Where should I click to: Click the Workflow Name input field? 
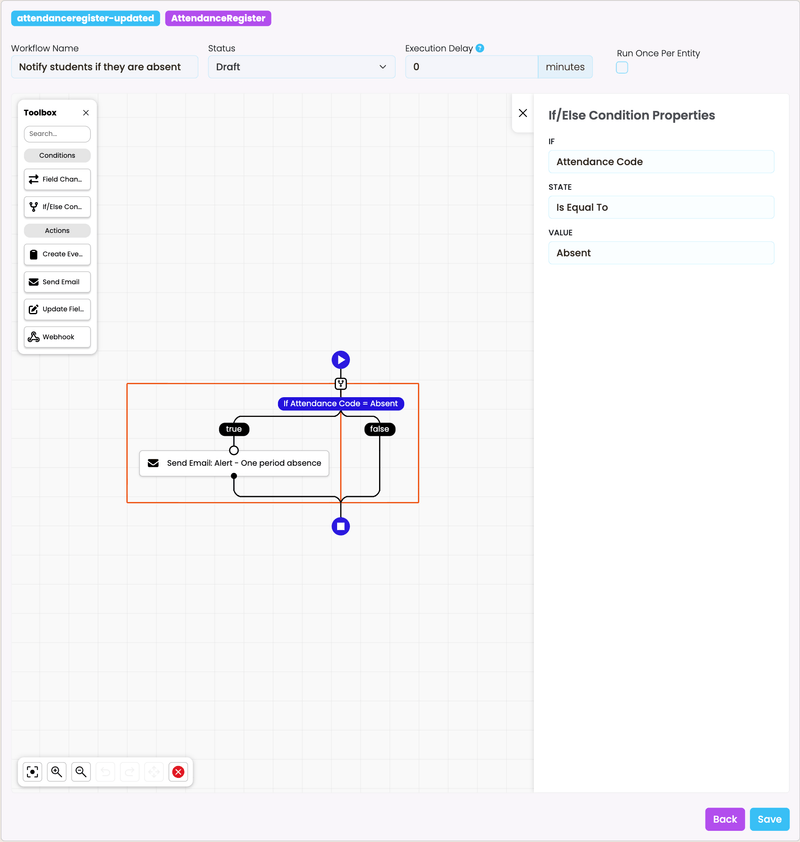pyautogui.click(x=105, y=67)
